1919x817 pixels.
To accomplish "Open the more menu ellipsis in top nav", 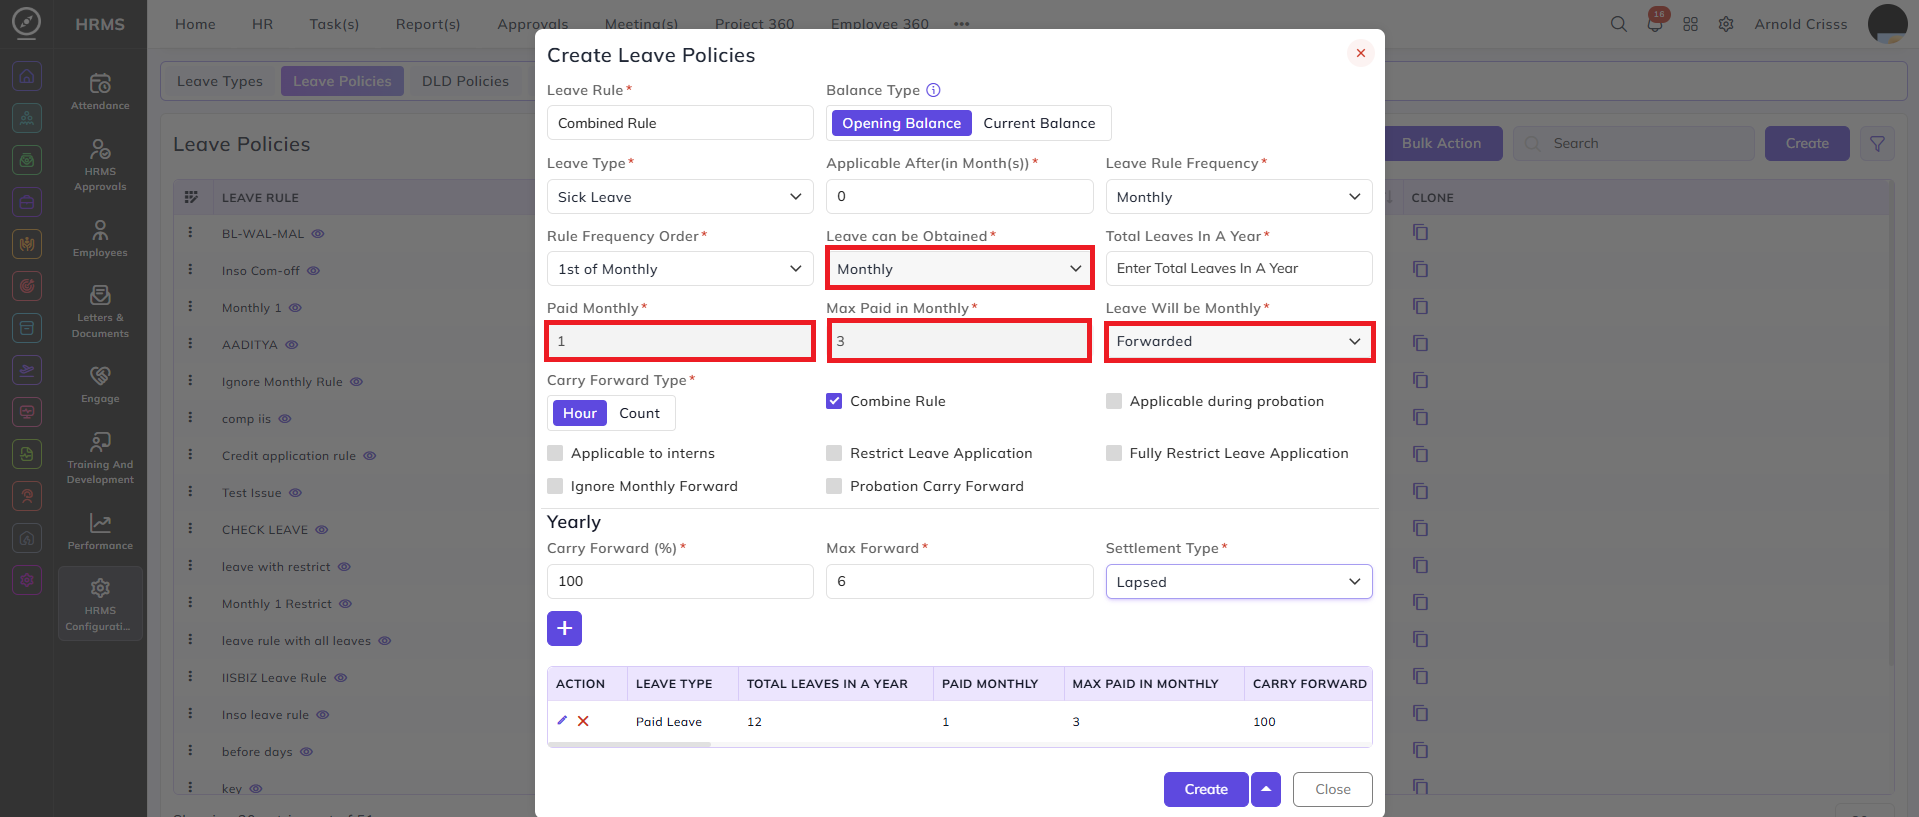I will (961, 24).
